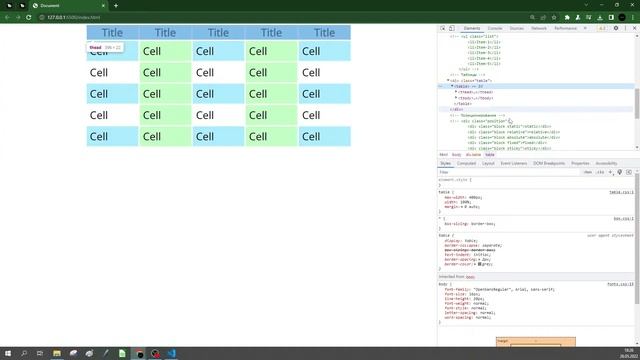
Task: Expand the tbody node
Action: (456, 98)
